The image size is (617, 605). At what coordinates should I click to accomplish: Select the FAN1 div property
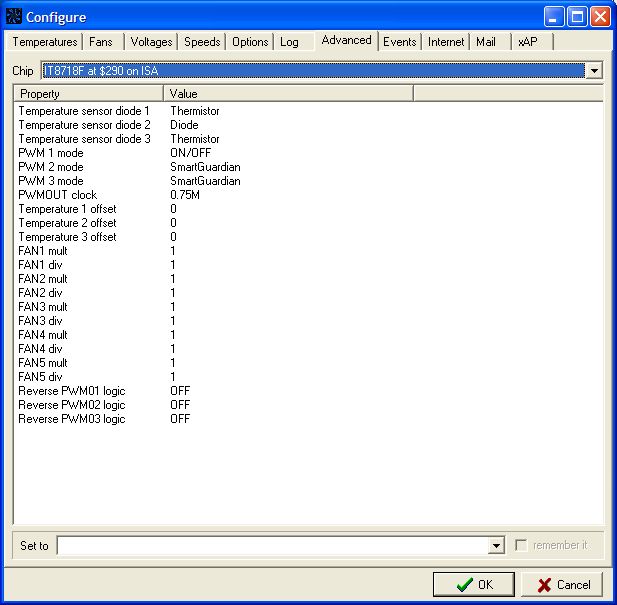pyautogui.click(x=40, y=265)
